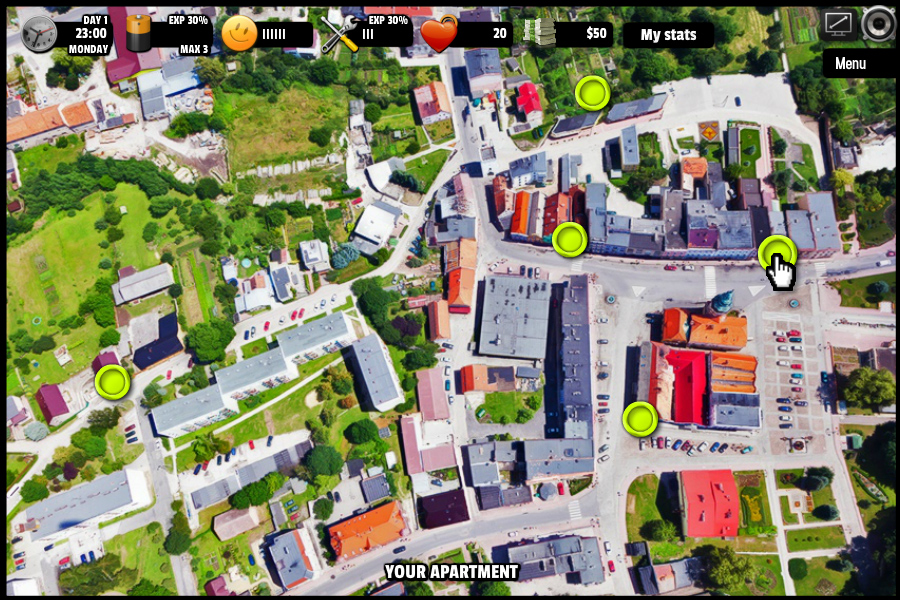Click the mood level tick bars
The width and height of the screenshot is (900, 600).
click(x=274, y=34)
